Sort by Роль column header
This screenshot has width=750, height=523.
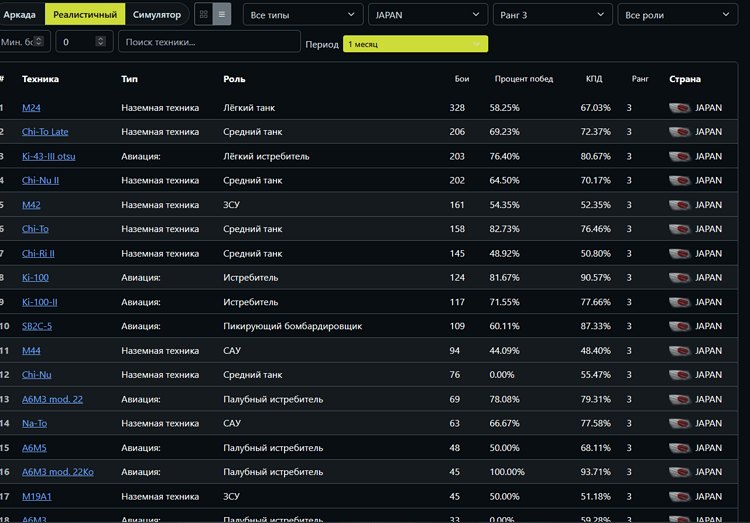(x=234, y=79)
